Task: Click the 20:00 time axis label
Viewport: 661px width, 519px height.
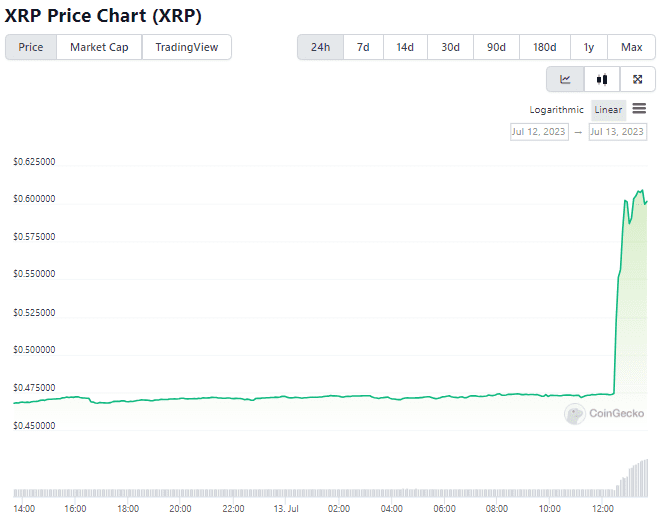Action: (180, 509)
